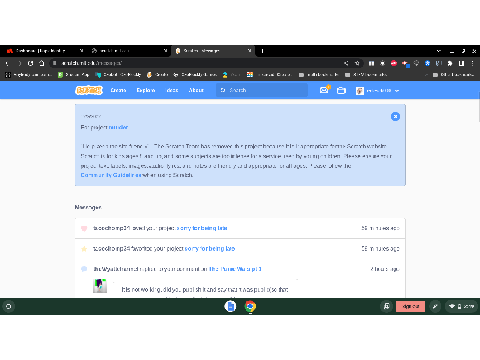The image size is (480, 360).
Task: Click the share page icon in address bar
Action: coord(346,63)
